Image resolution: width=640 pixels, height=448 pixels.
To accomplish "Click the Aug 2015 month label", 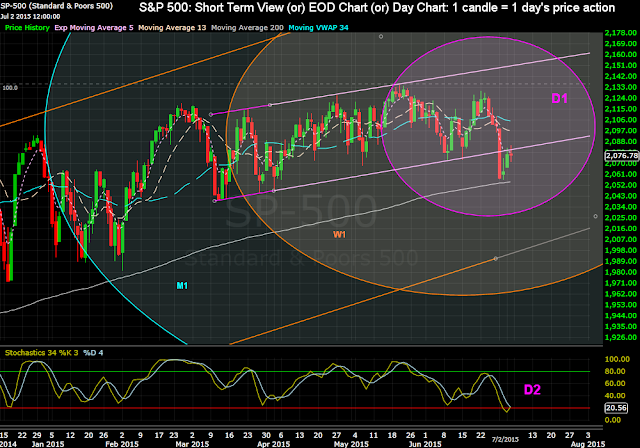I will pos(588,444).
